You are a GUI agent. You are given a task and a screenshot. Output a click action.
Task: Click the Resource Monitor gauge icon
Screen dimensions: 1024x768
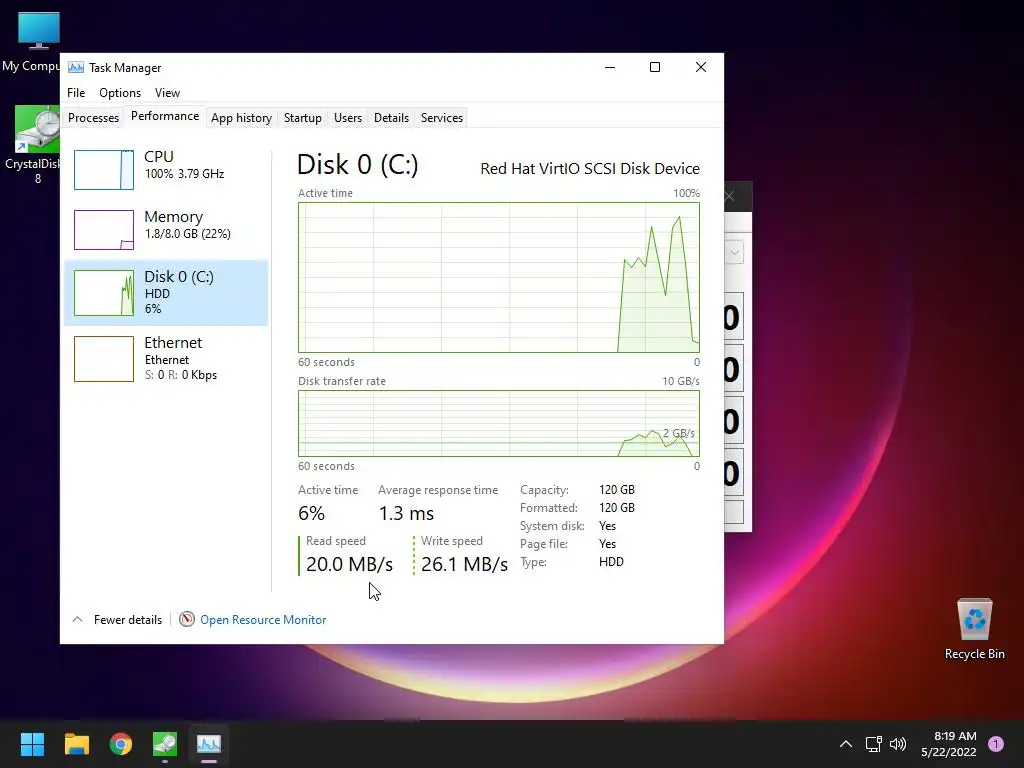tap(187, 619)
